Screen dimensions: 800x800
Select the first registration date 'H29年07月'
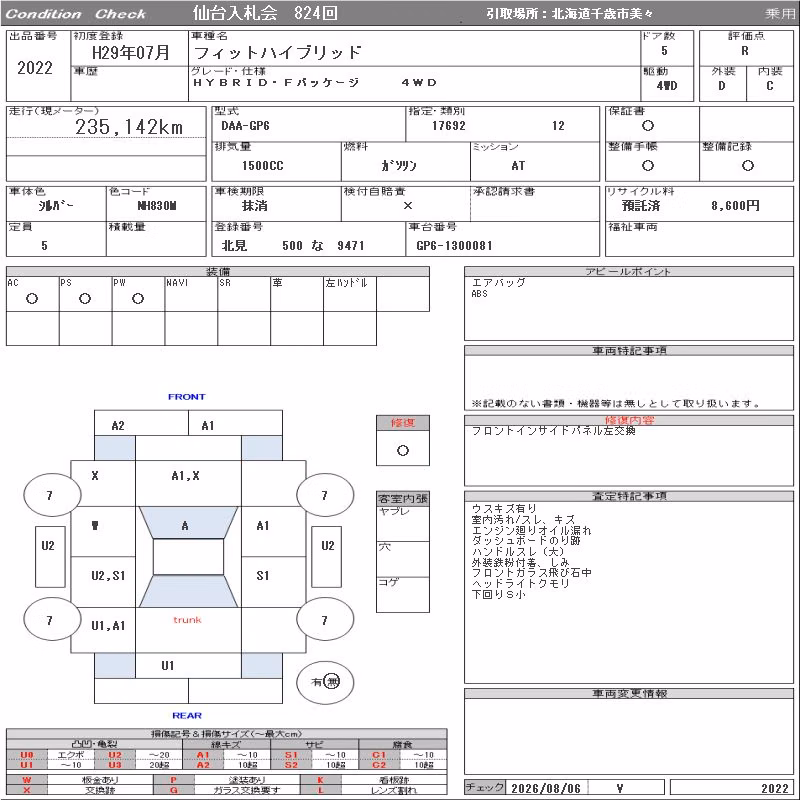130,53
